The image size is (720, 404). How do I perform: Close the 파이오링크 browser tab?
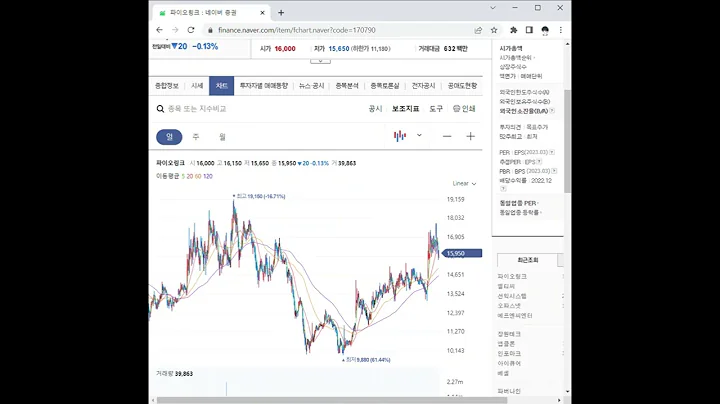pyautogui.click(x=263, y=13)
